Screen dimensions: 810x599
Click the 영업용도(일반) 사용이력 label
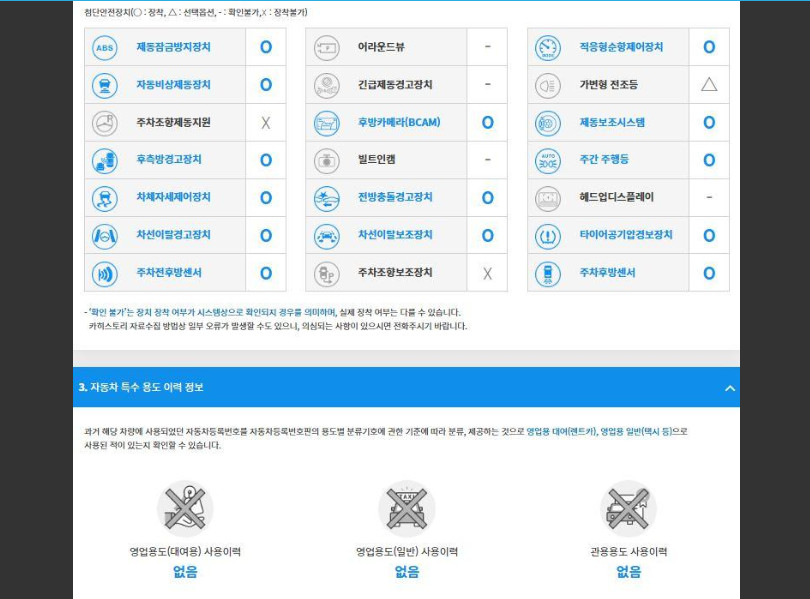(407, 552)
